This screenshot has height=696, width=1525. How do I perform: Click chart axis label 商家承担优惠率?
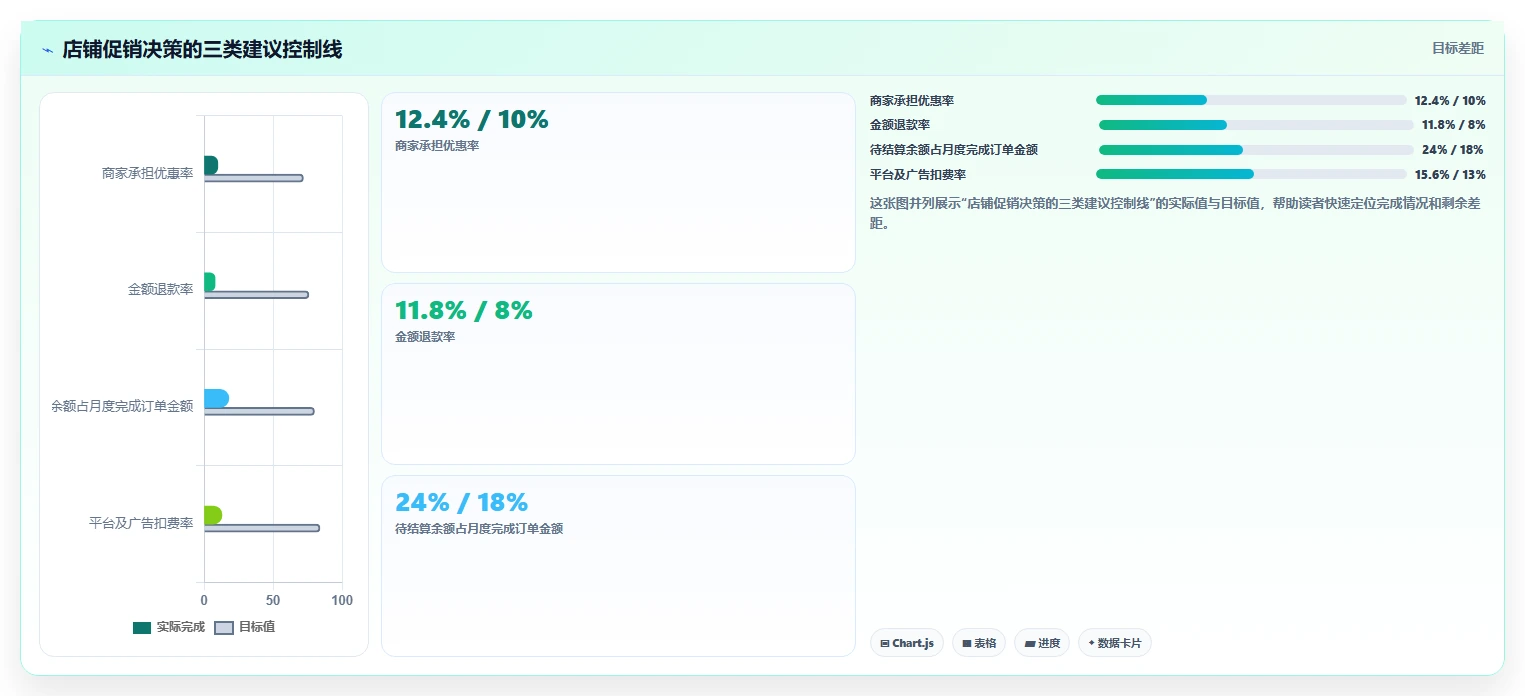pyautogui.click(x=147, y=173)
